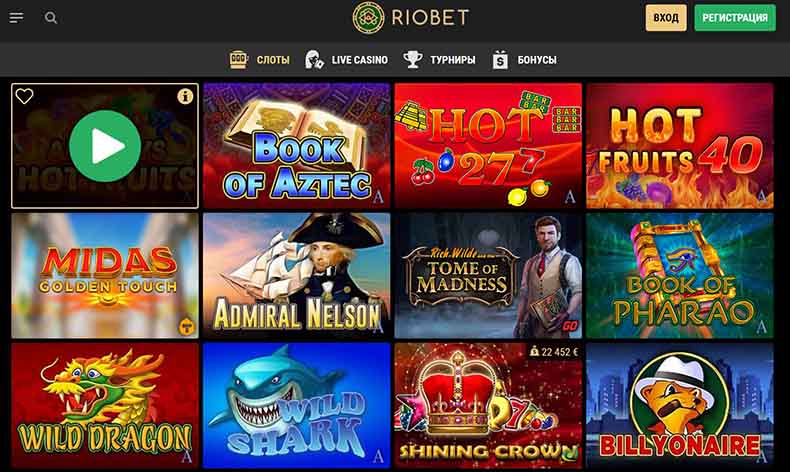Go to the Турниры tab
The image size is (790, 472).
point(452,60)
